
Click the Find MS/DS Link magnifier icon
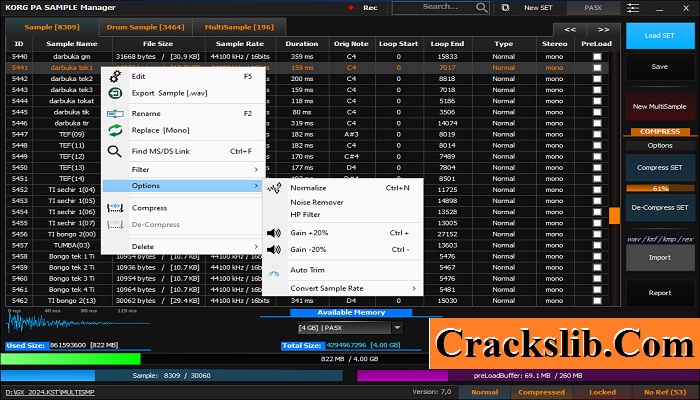[115, 151]
